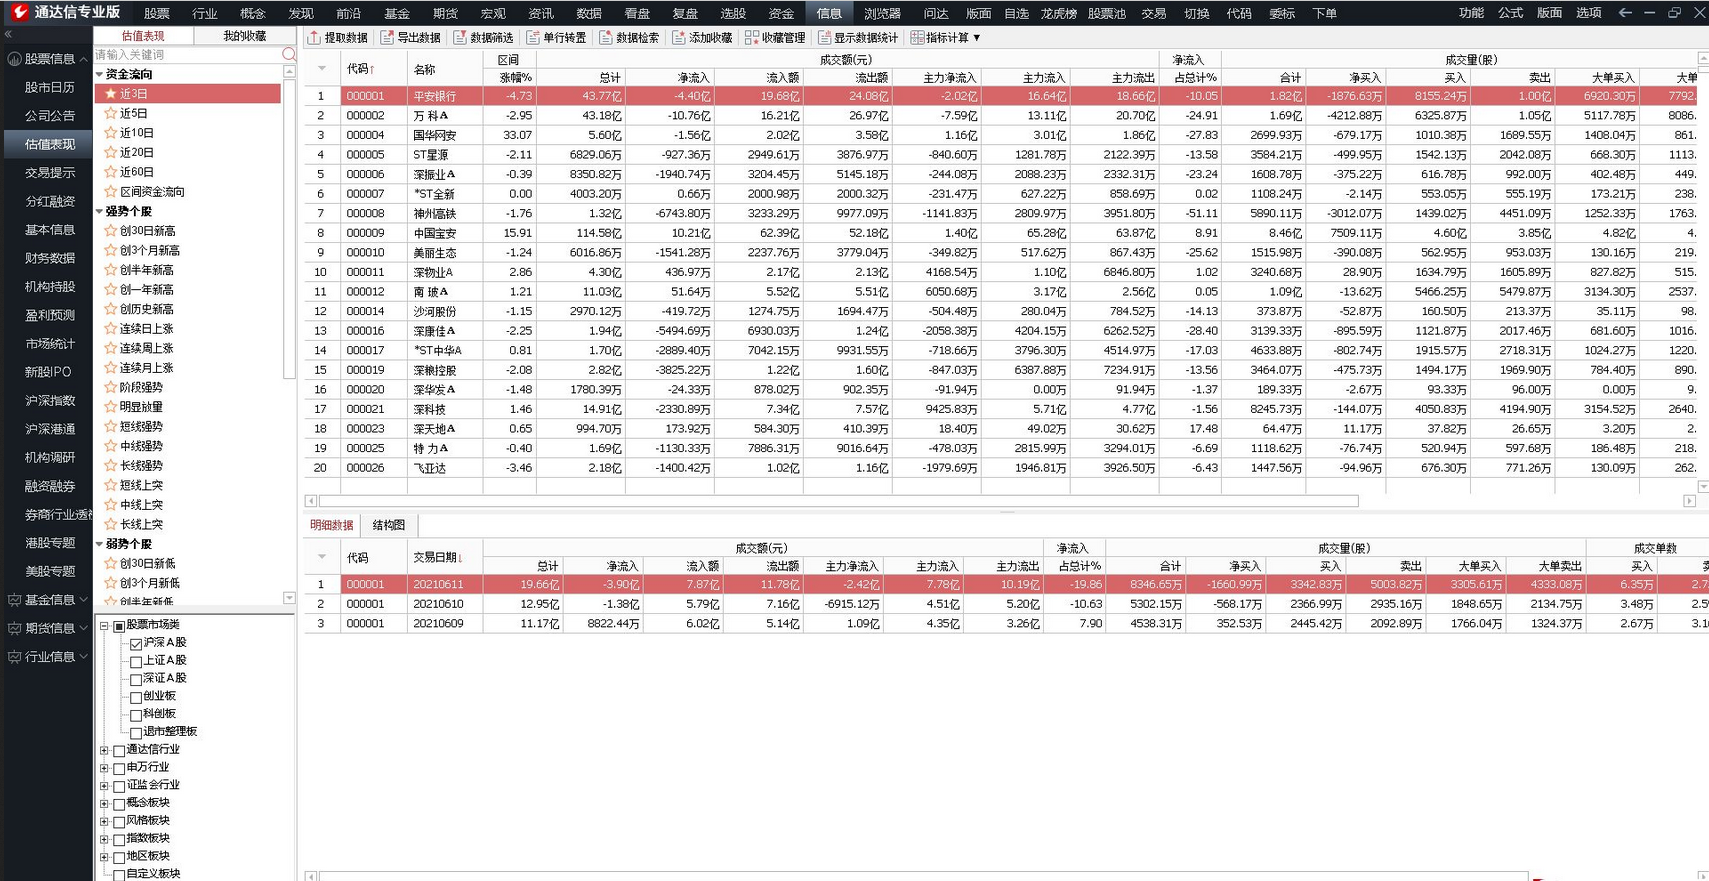1709x881 pixels.
Task: Select the 20210610 detail row
Action: pos(1006,604)
